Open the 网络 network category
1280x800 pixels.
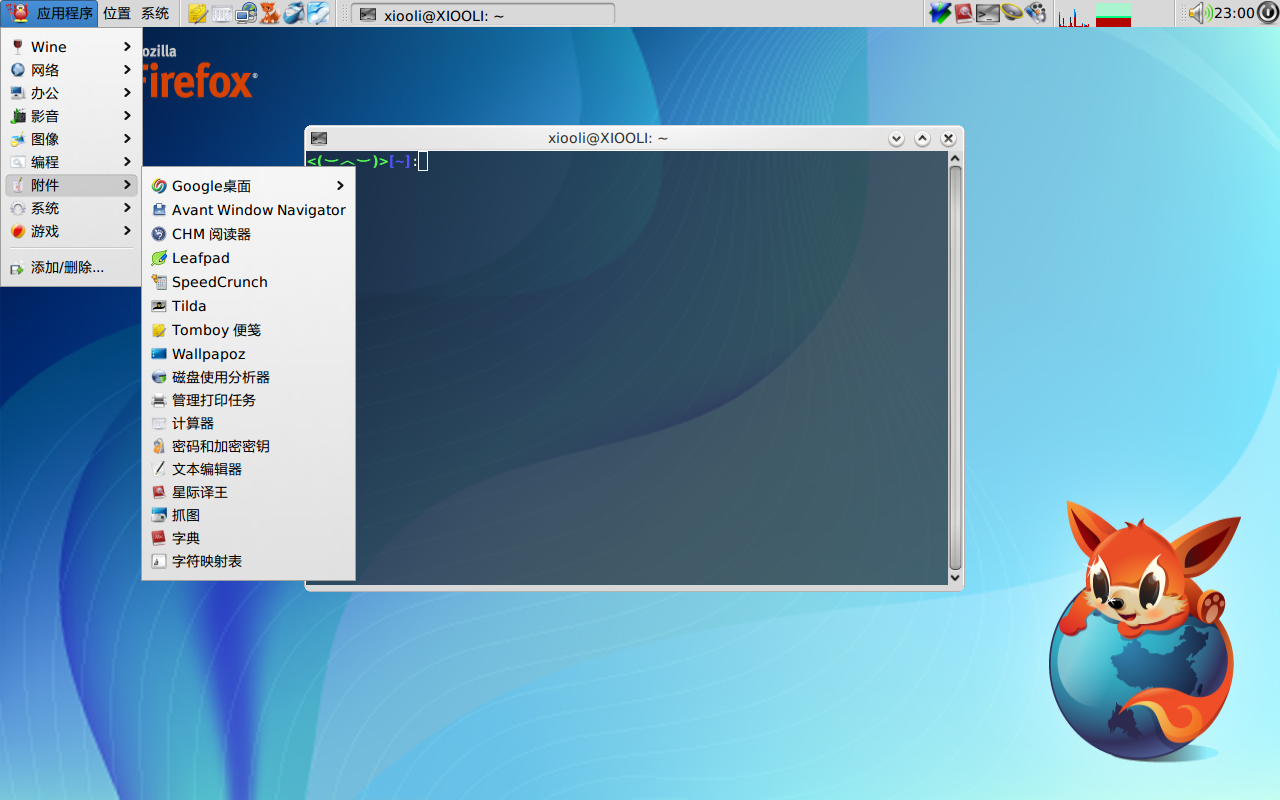pyautogui.click(x=71, y=70)
